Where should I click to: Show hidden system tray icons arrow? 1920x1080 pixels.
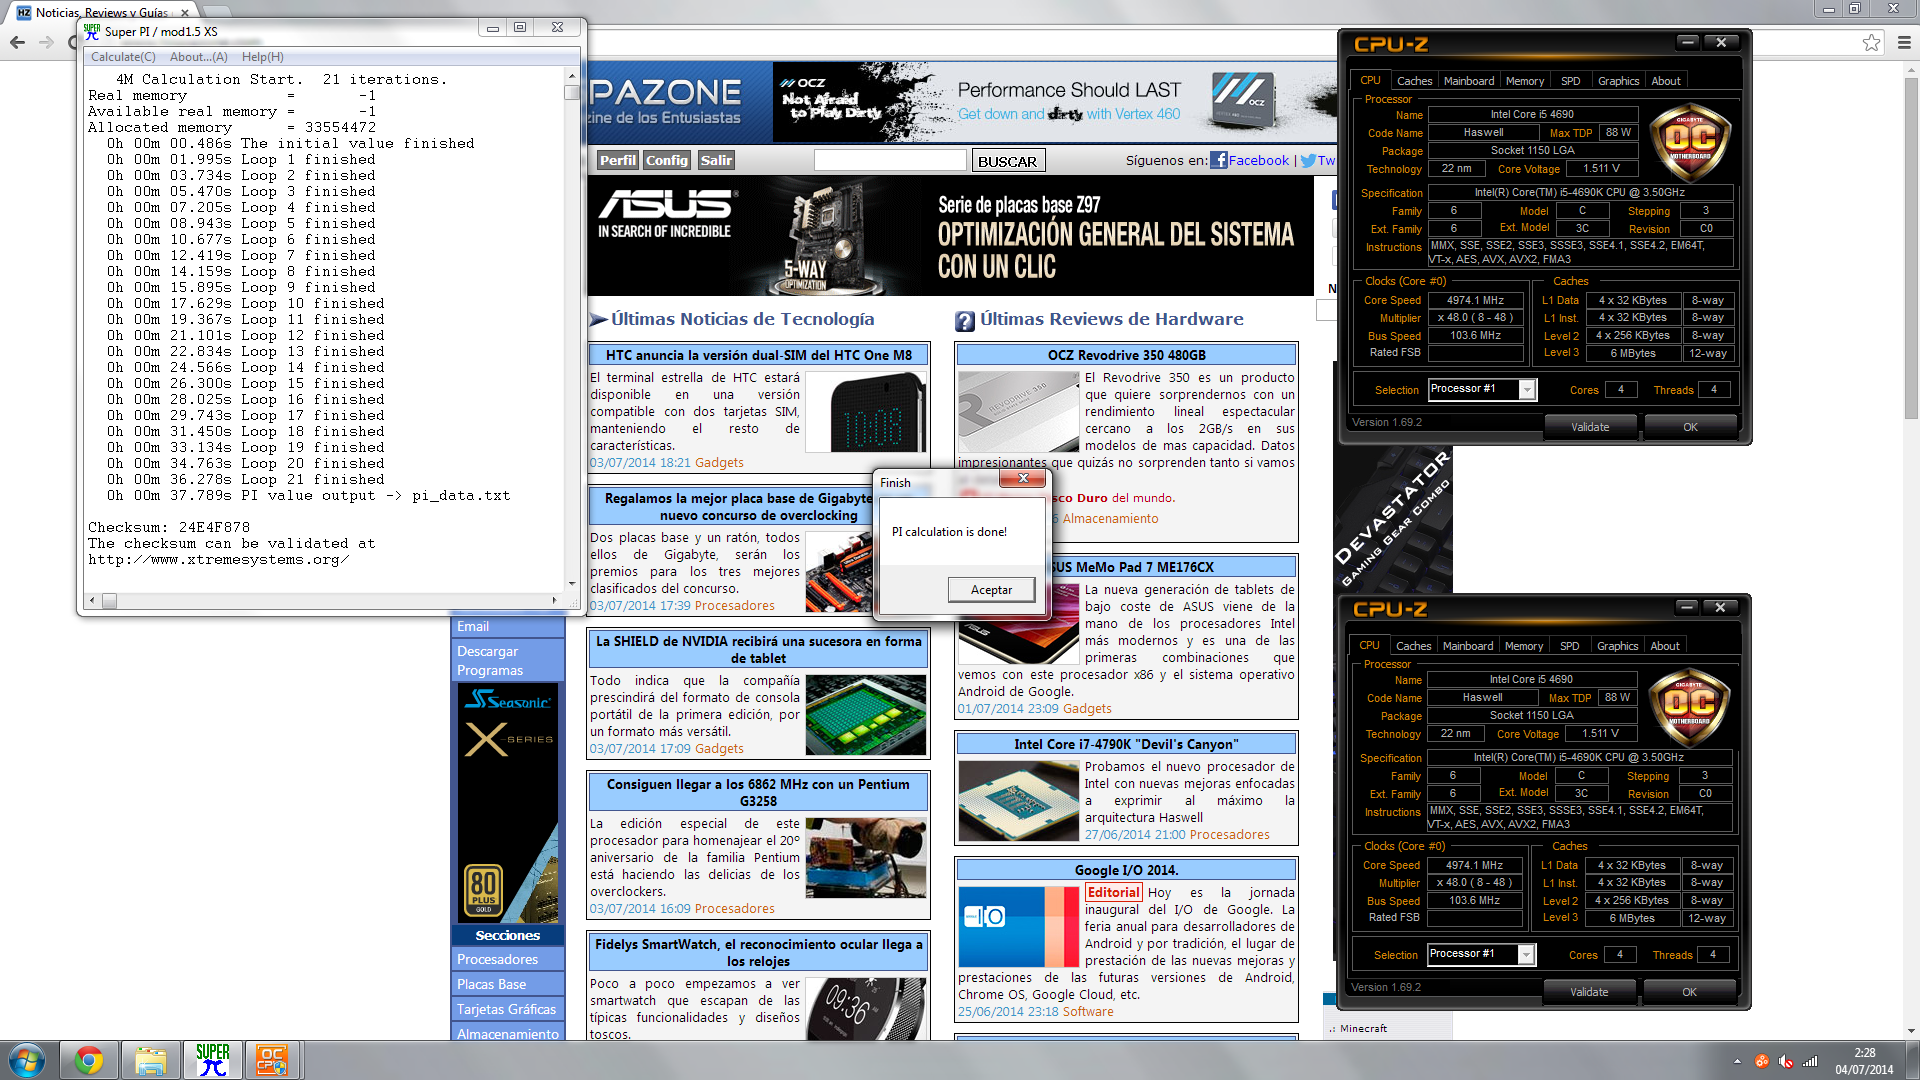click(1737, 1061)
